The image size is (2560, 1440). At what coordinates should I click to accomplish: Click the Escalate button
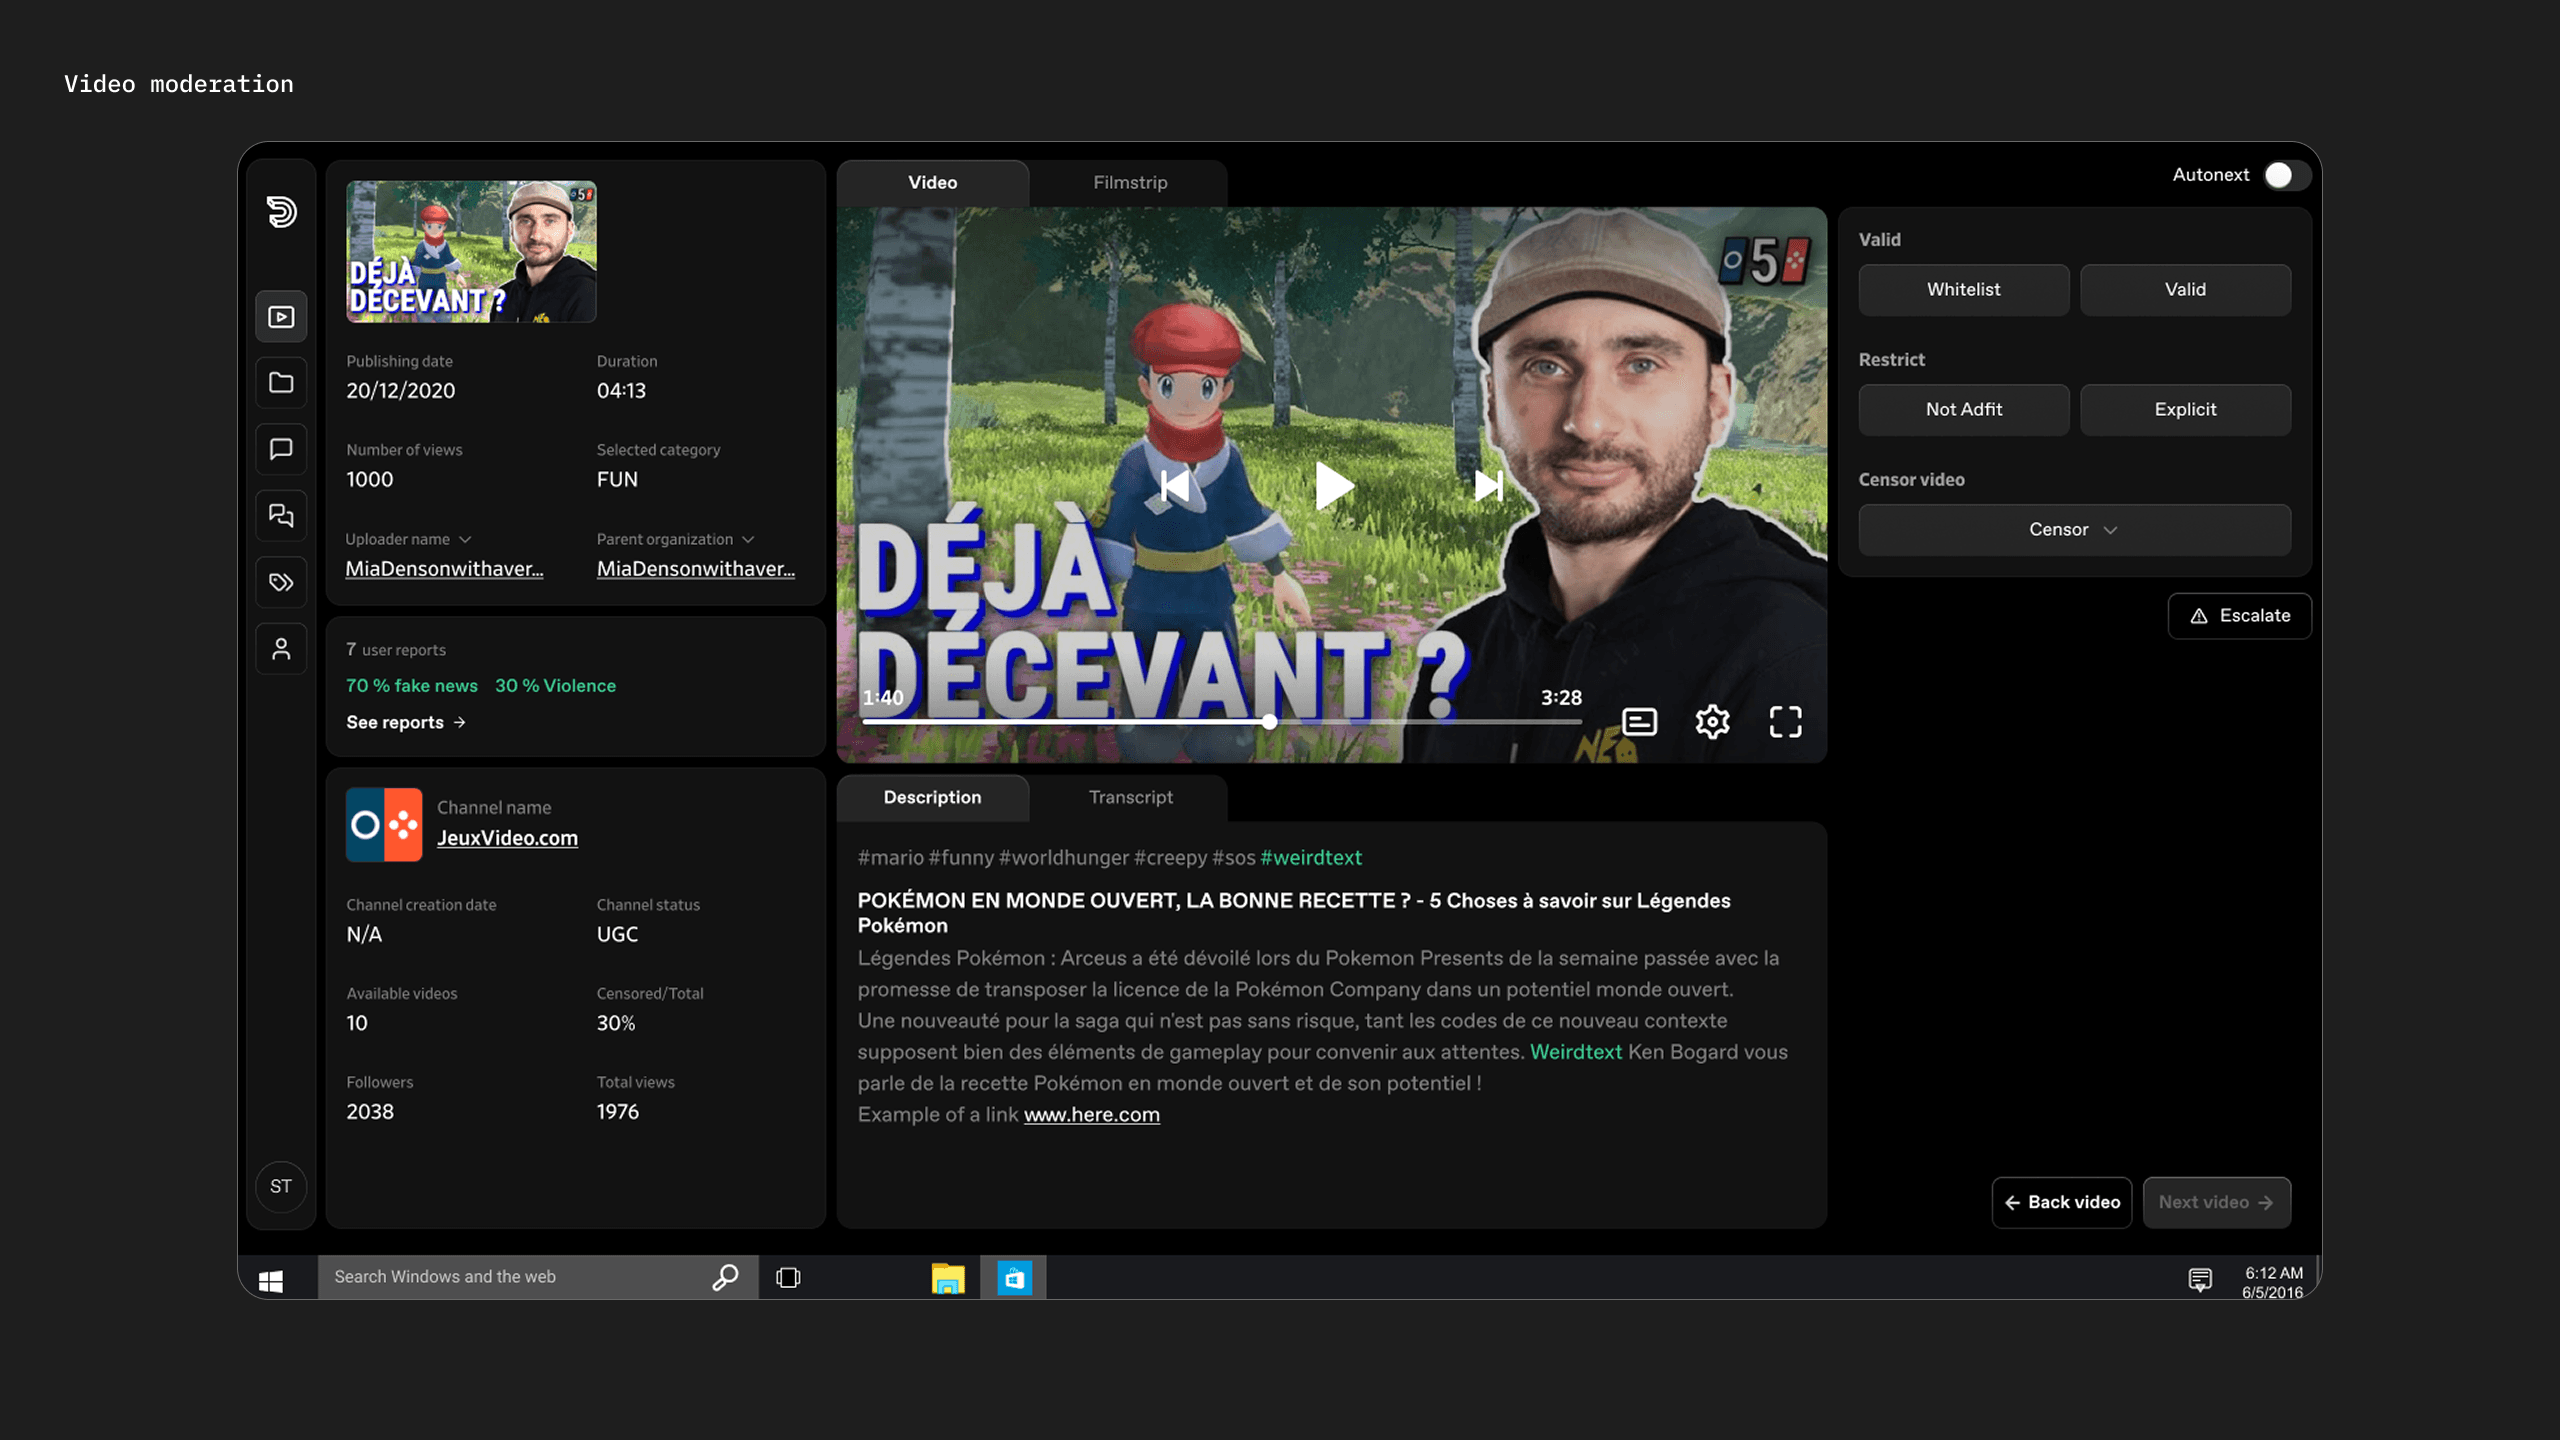(x=2239, y=616)
